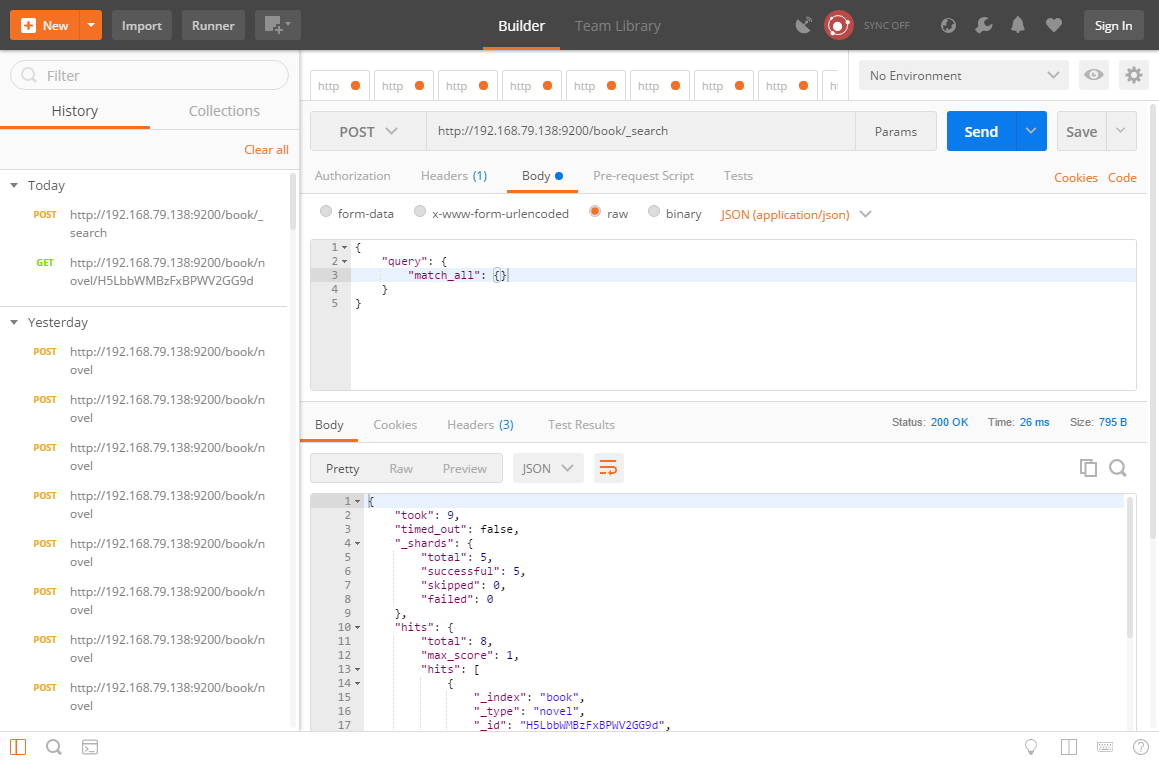Open the Pre-request Script tab
The width and height of the screenshot is (1159, 762).
pyautogui.click(x=643, y=176)
